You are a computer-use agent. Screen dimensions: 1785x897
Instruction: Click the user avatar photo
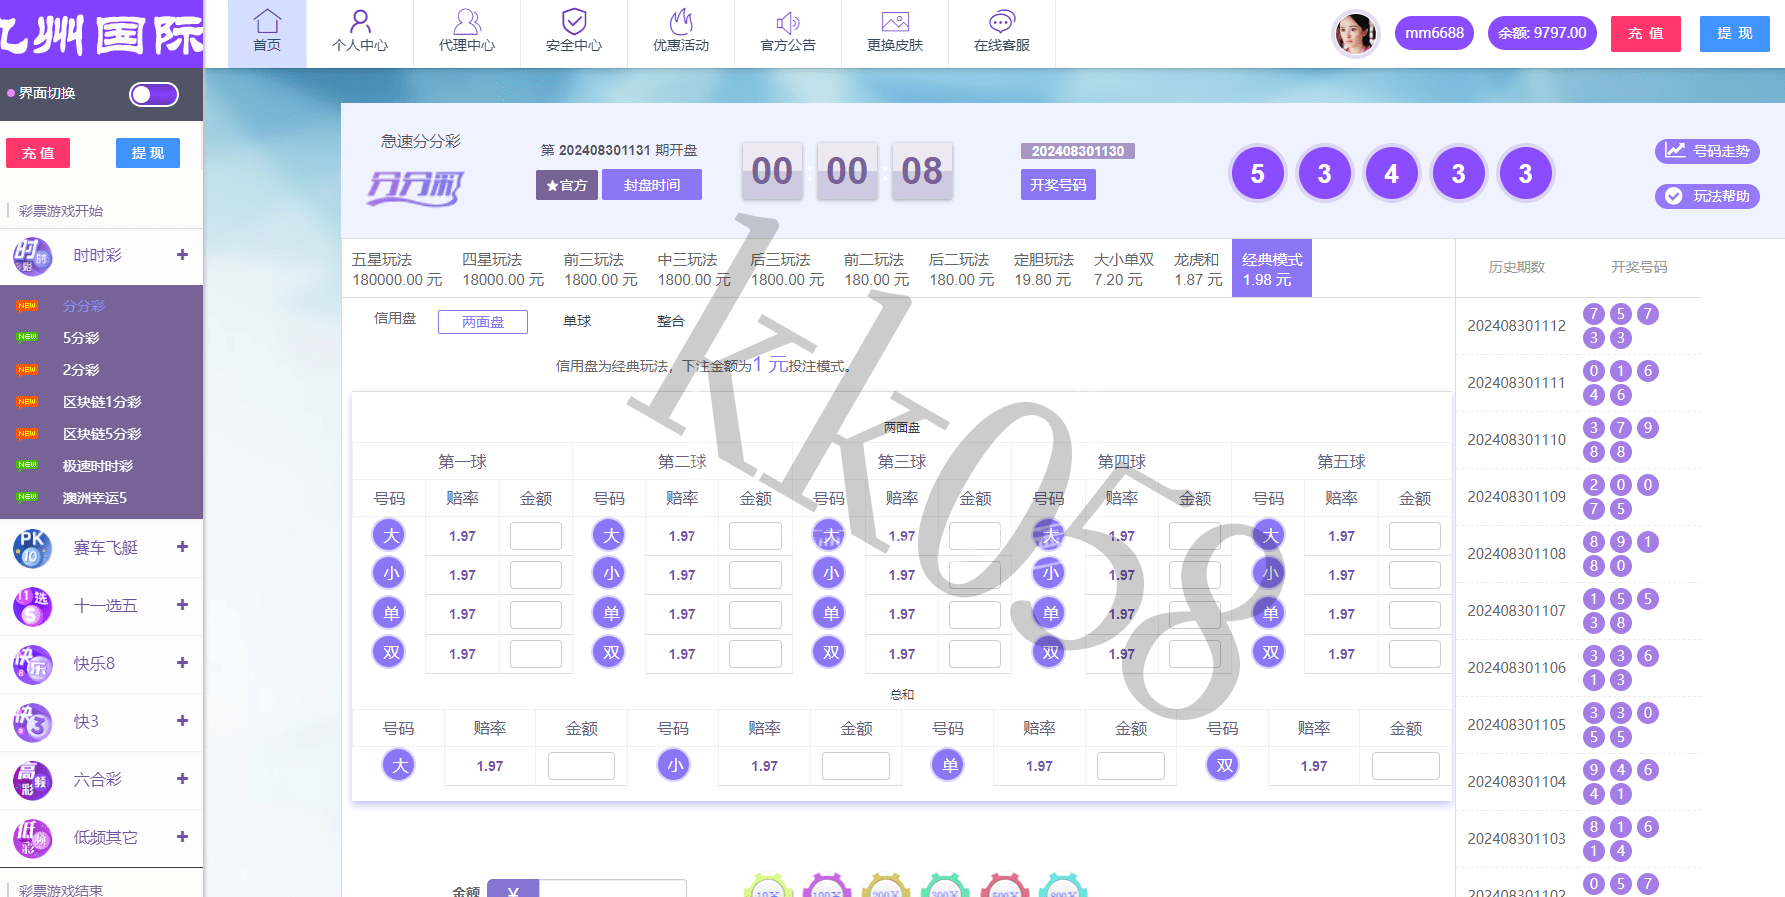(x=1355, y=33)
